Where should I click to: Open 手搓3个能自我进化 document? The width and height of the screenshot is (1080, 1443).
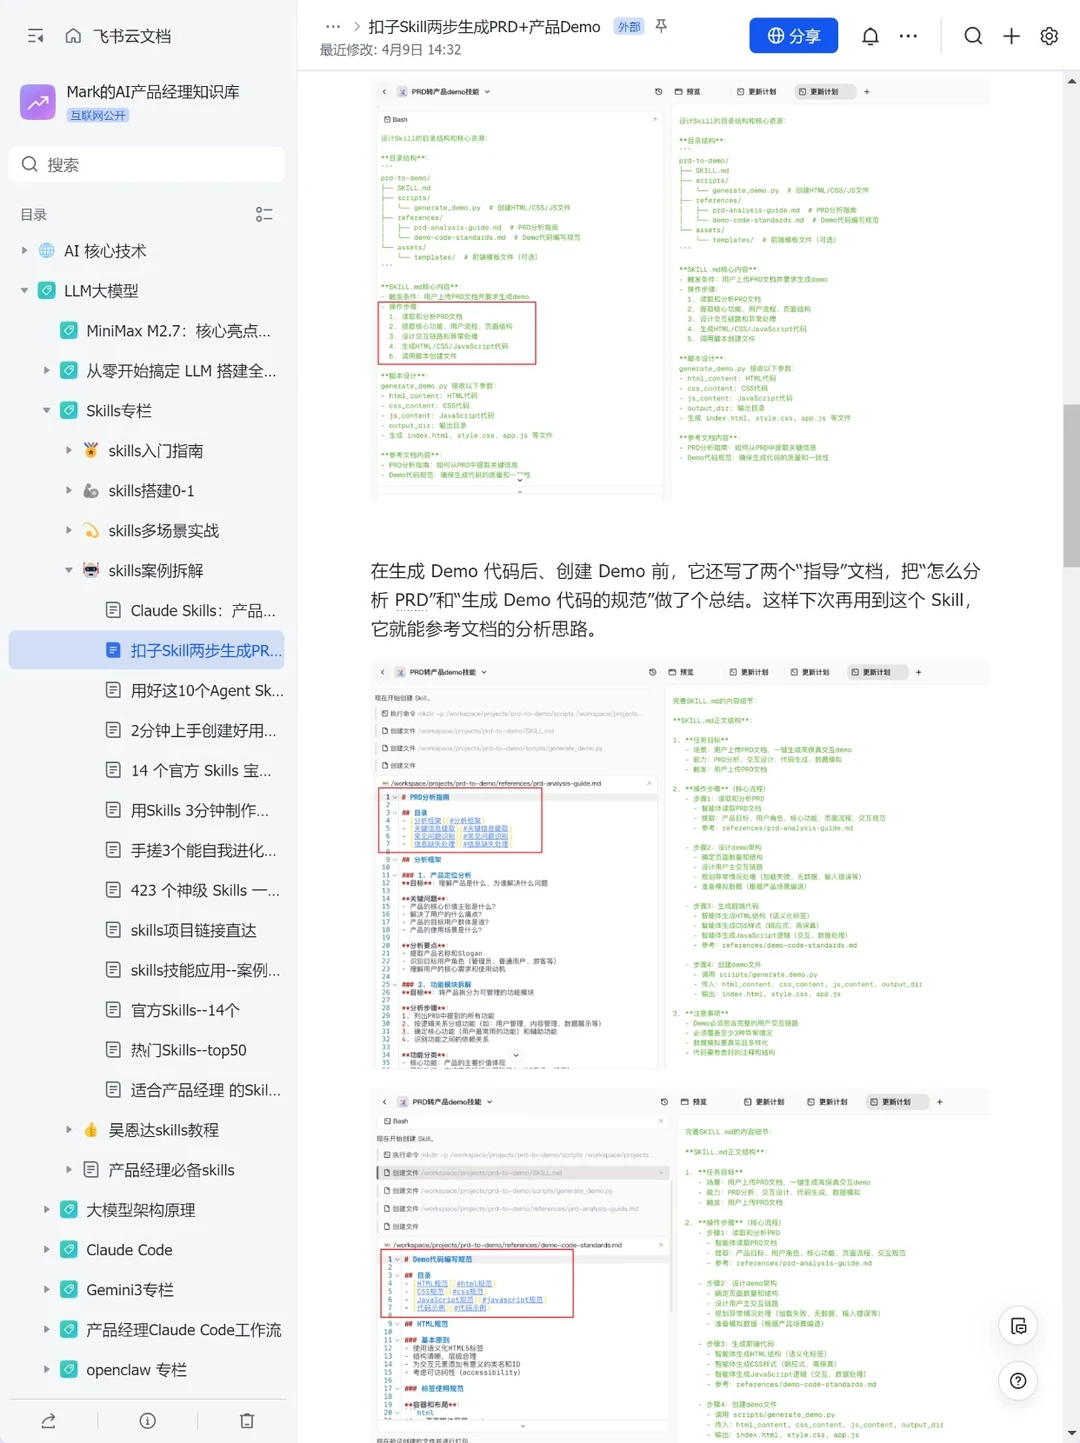203,851
